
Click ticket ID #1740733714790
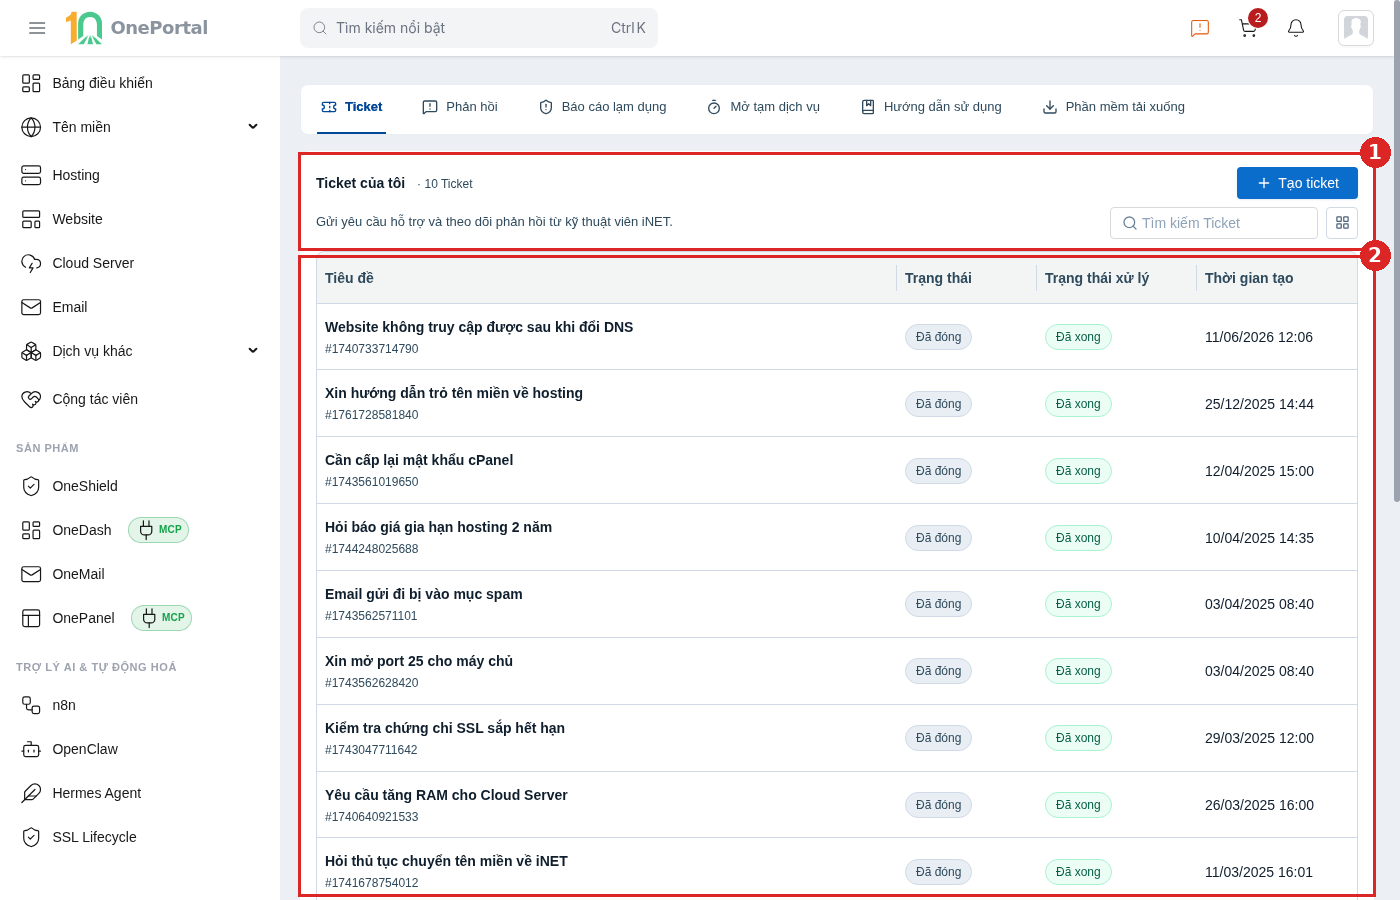[x=372, y=349]
